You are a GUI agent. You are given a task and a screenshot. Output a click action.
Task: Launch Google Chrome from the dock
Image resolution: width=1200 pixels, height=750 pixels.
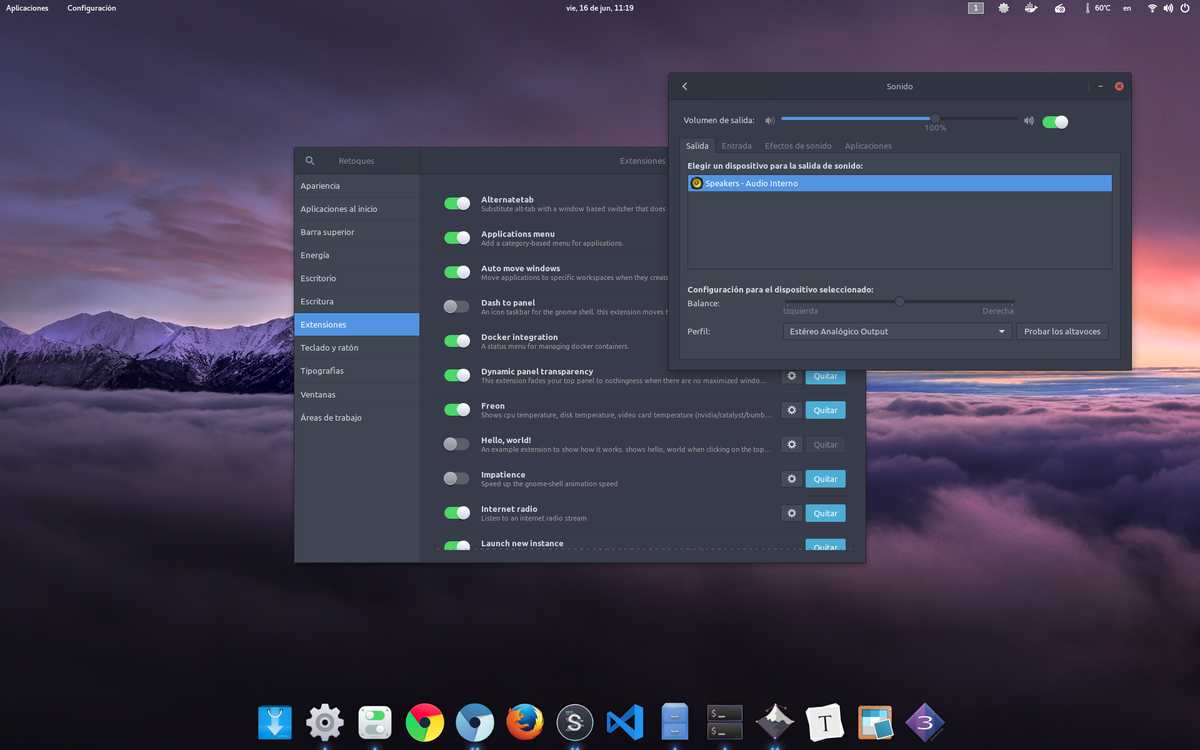[424, 722]
